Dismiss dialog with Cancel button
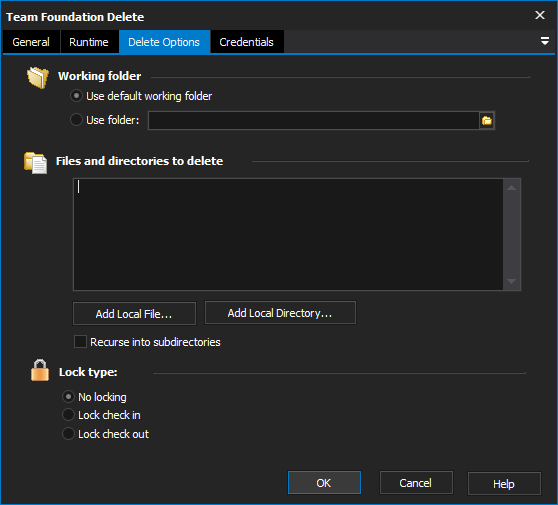 416,483
